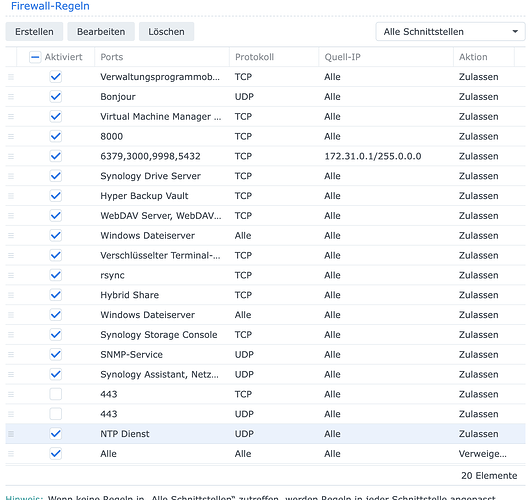
Task: Select the Synology Drive Server rule row
Action: pos(265,176)
